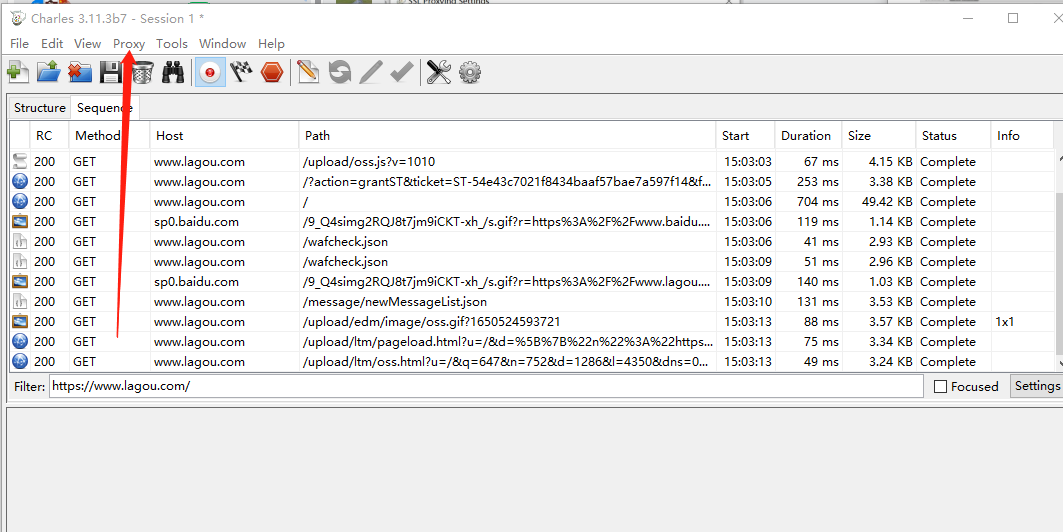Switch to the Structure tab
The image size is (1063, 532).
pyautogui.click(x=40, y=108)
